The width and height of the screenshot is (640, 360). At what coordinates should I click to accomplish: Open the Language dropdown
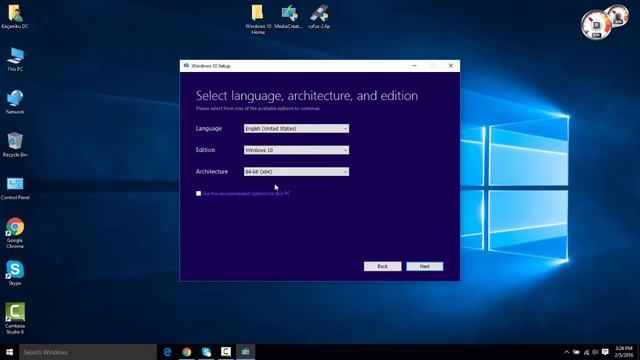point(296,129)
